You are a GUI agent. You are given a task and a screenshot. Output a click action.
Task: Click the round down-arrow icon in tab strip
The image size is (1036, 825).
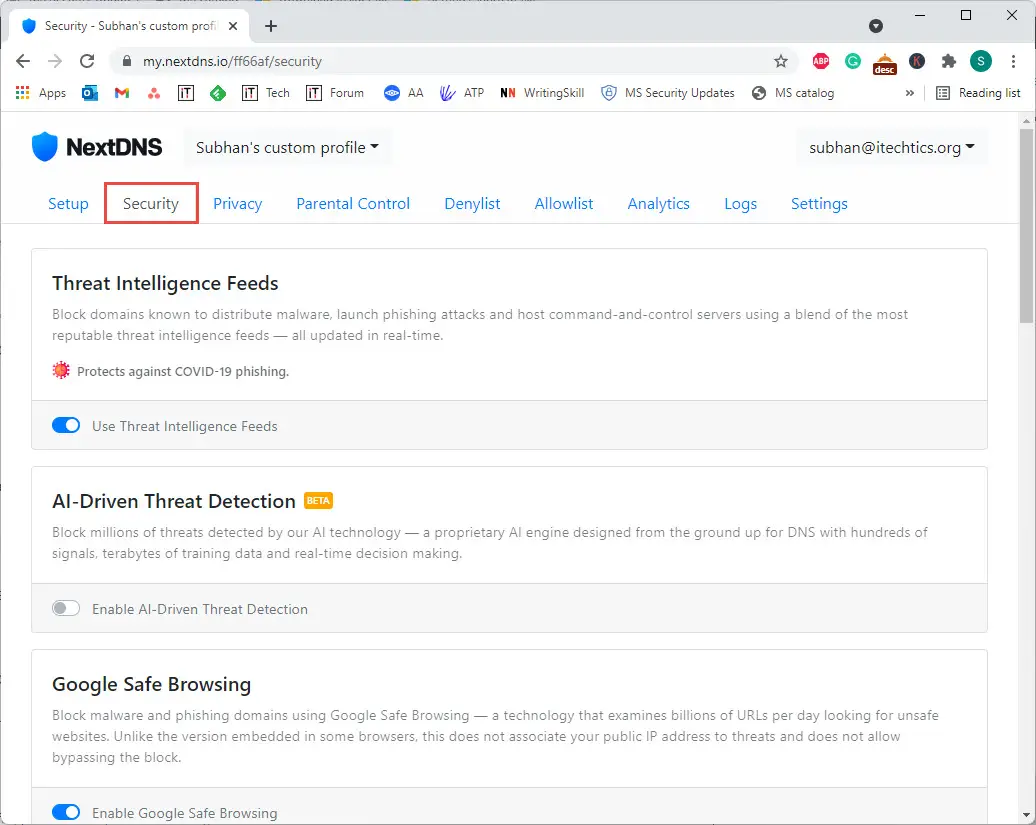point(876,26)
